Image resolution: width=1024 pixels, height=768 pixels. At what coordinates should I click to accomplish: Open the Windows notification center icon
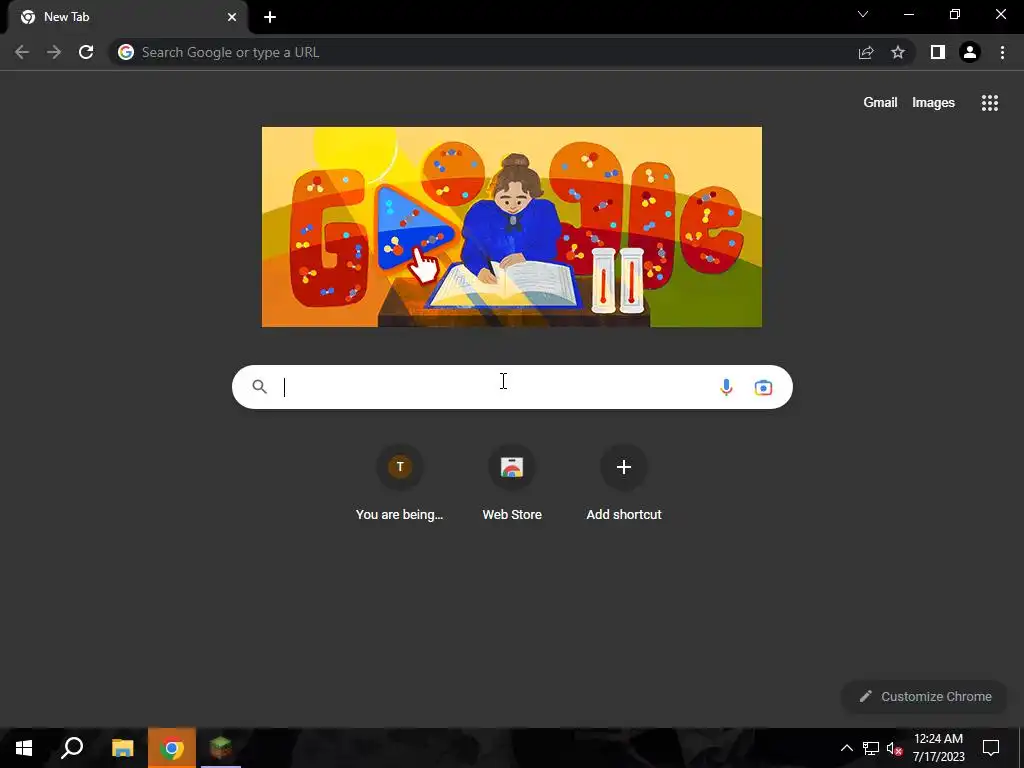point(991,748)
